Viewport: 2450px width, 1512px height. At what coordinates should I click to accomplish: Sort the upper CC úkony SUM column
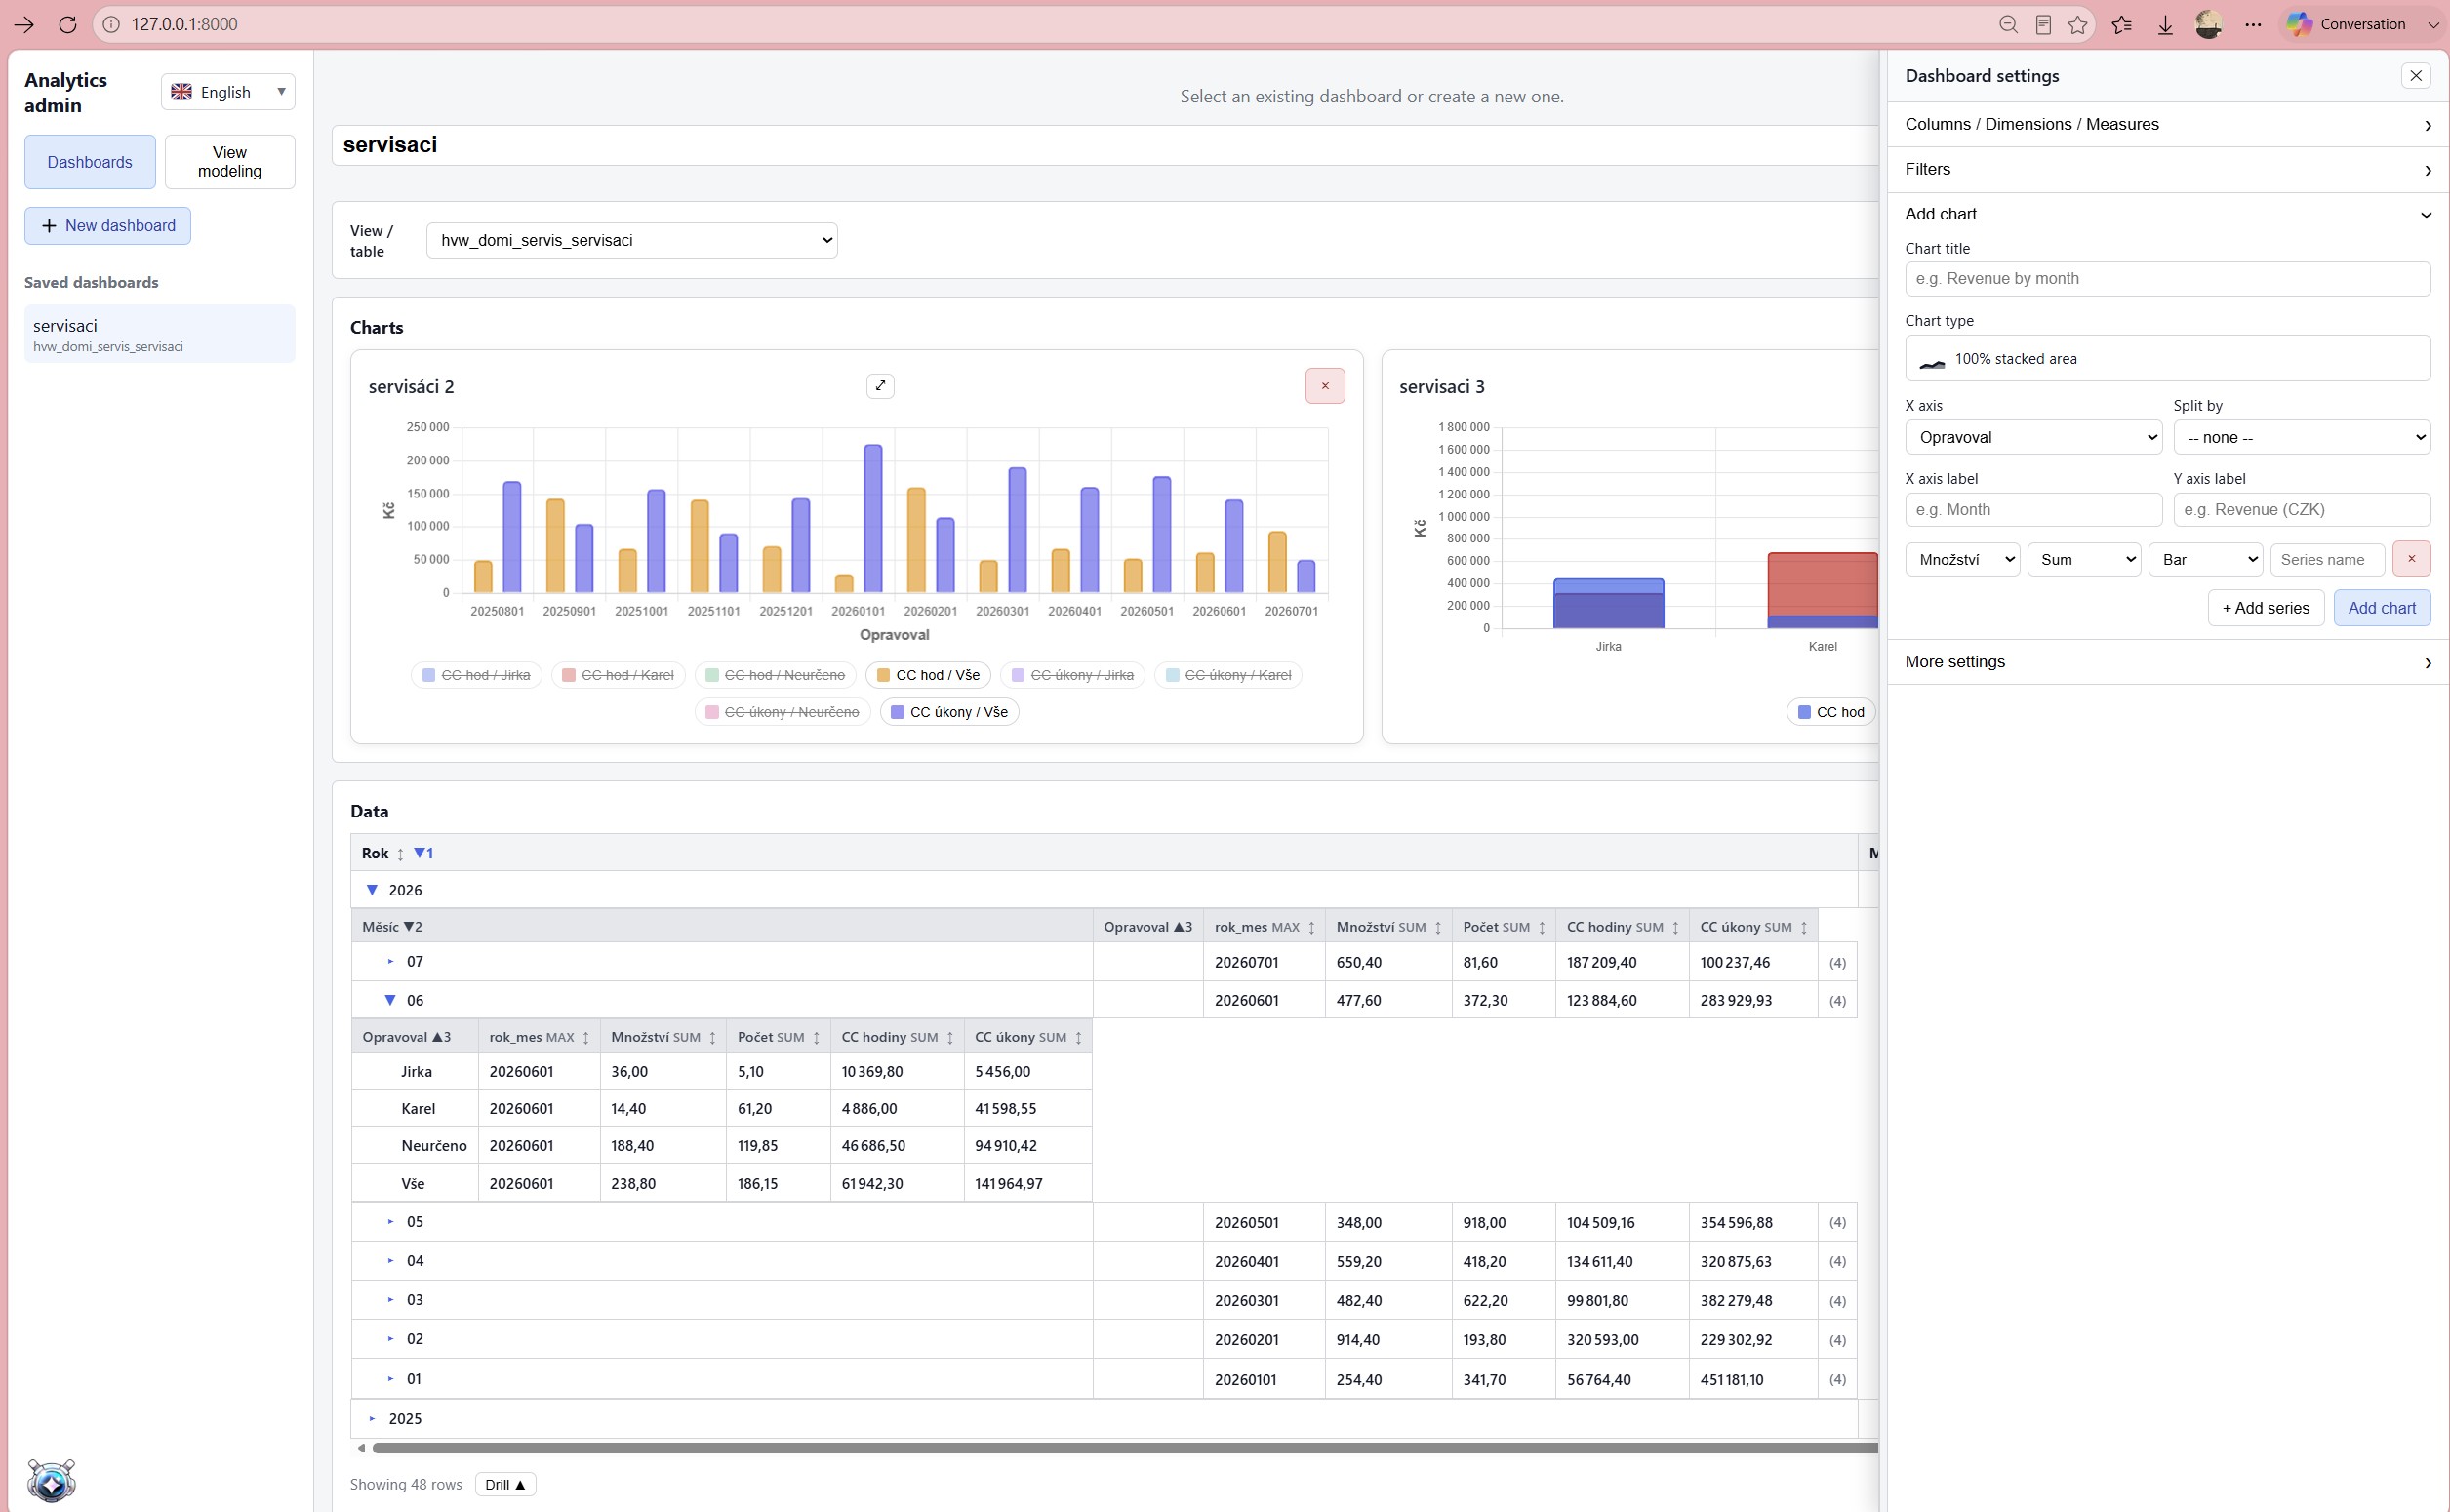pyautogui.click(x=1804, y=928)
